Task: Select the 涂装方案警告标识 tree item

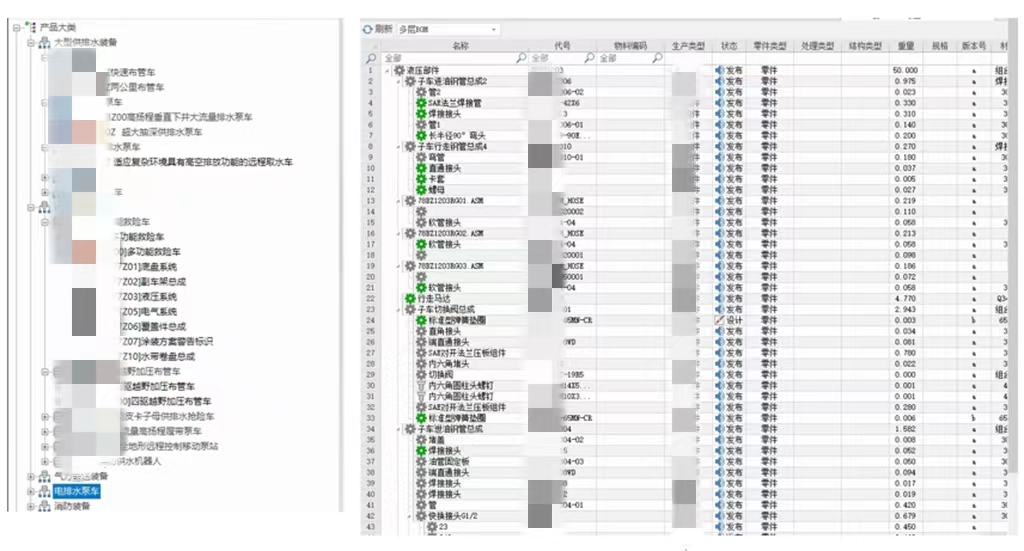Action: pyautogui.click(x=166, y=341)
